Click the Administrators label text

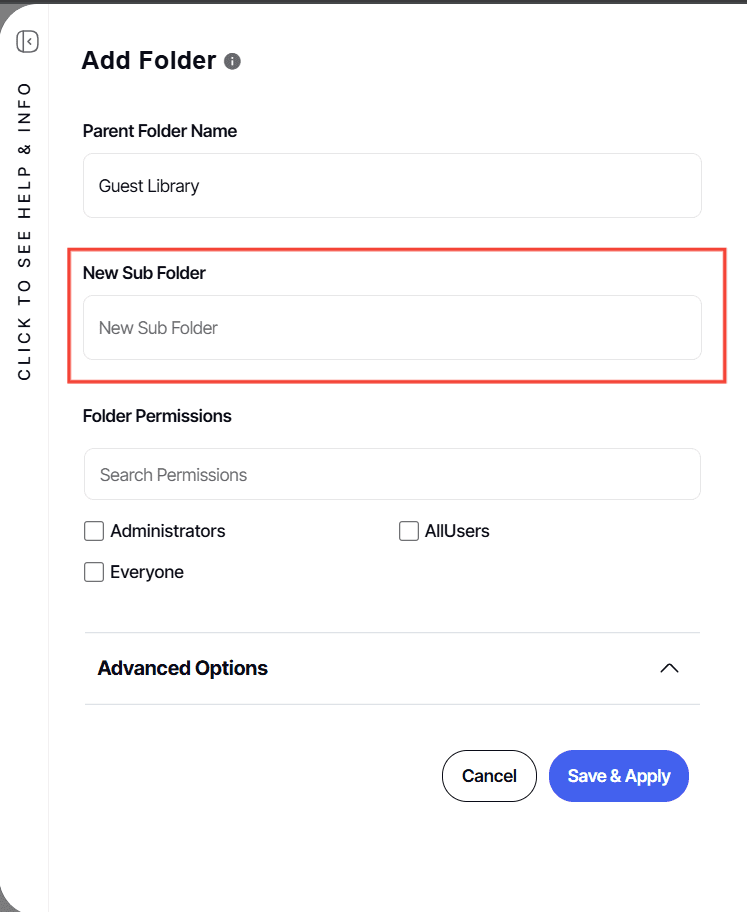click(168, 531)
